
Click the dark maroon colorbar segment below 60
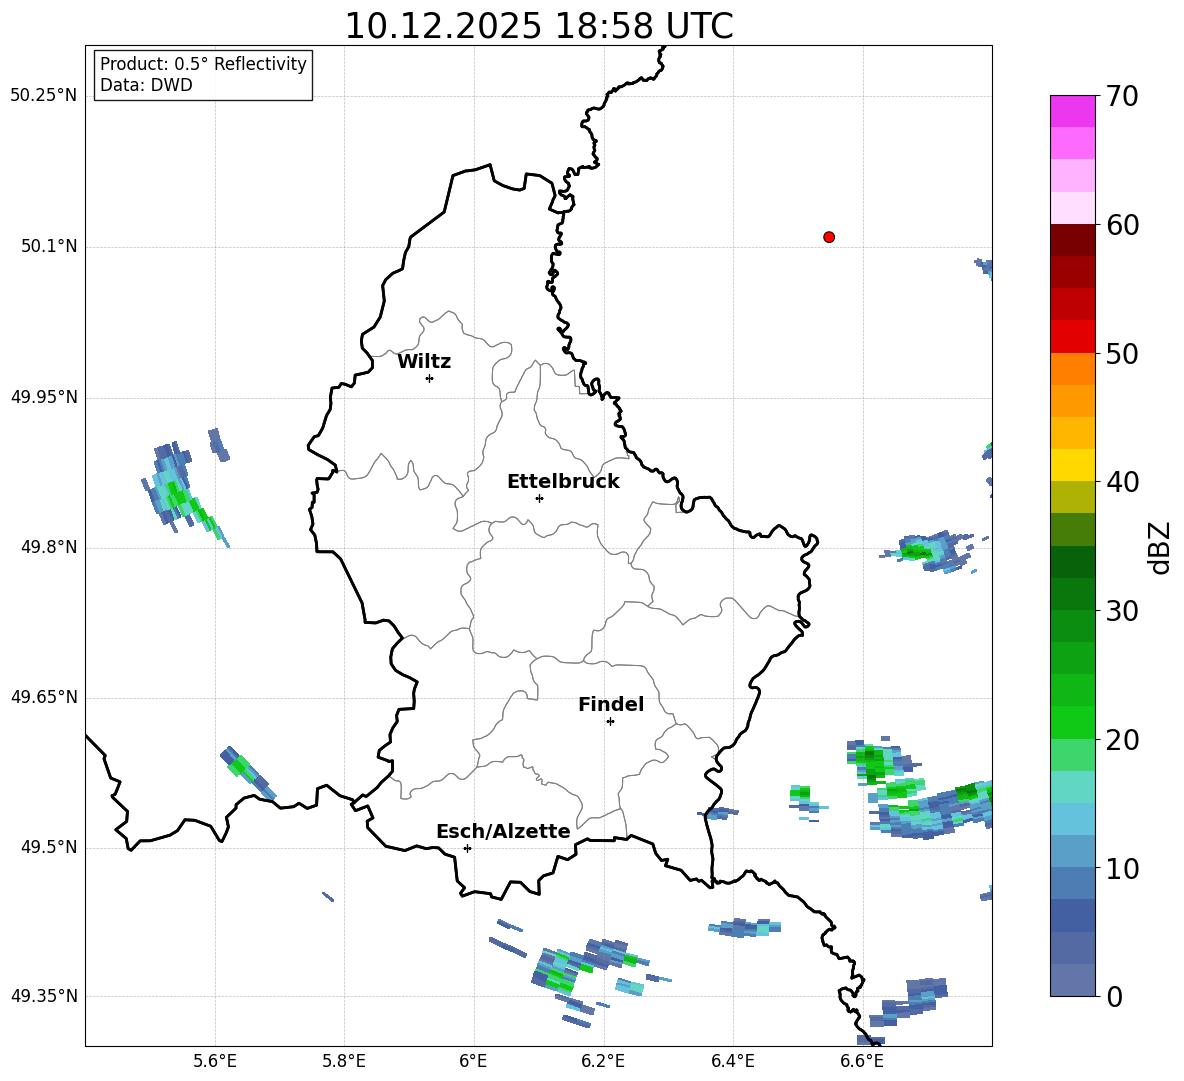1072,241
